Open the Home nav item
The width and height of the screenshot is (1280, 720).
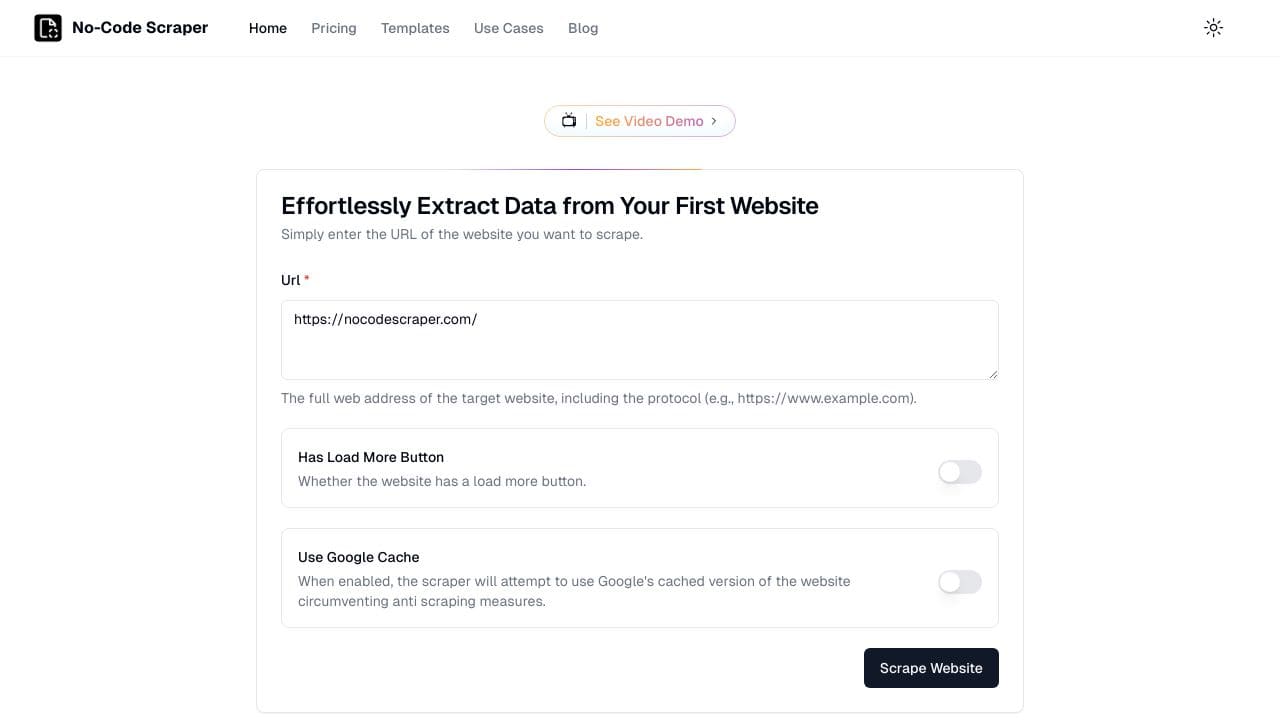click(268, 28)
